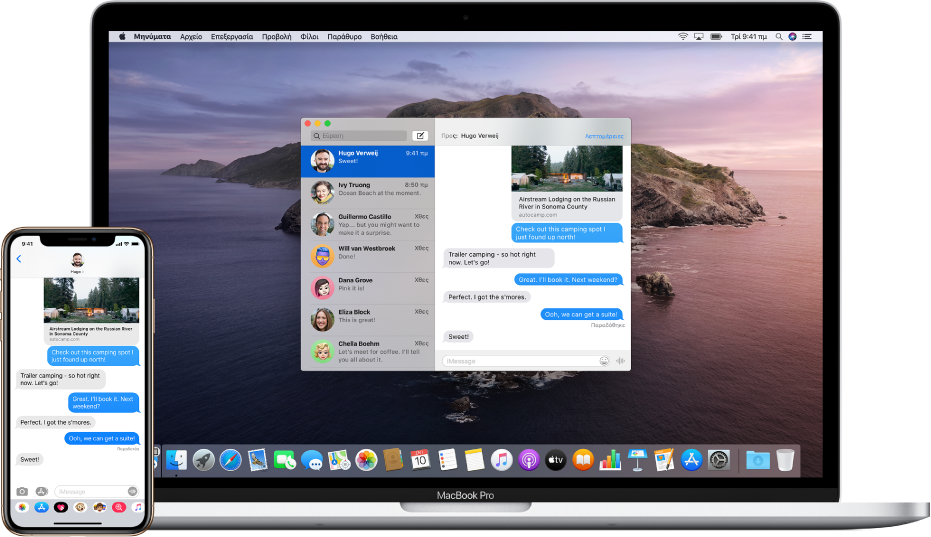The width and height of the screenshot is (931, 537).
Task: Open Safari from the Dock
Action: pyautogui.click(x=231, y=460)
